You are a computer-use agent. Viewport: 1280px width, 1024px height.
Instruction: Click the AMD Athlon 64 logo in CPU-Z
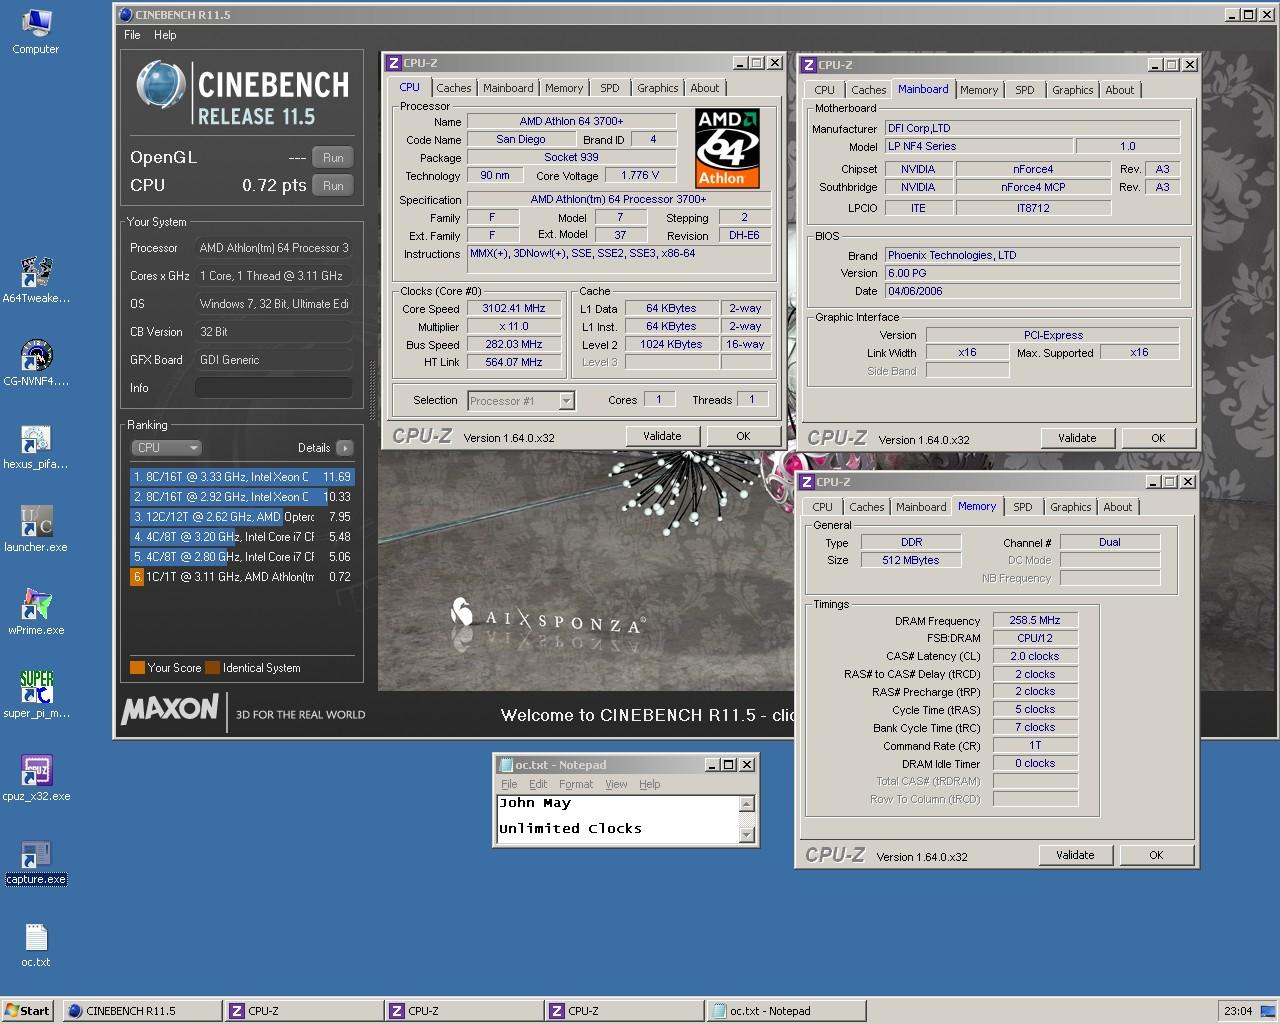click(727, 148)
